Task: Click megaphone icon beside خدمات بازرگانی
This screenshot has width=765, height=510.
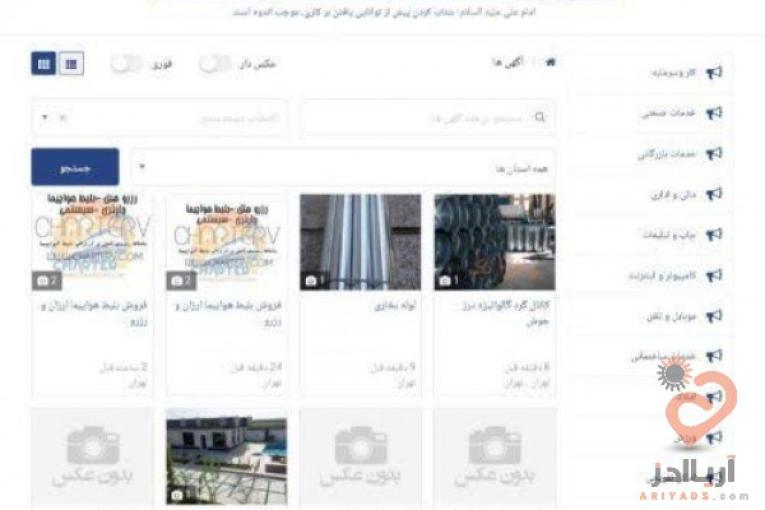Action: 714,154
